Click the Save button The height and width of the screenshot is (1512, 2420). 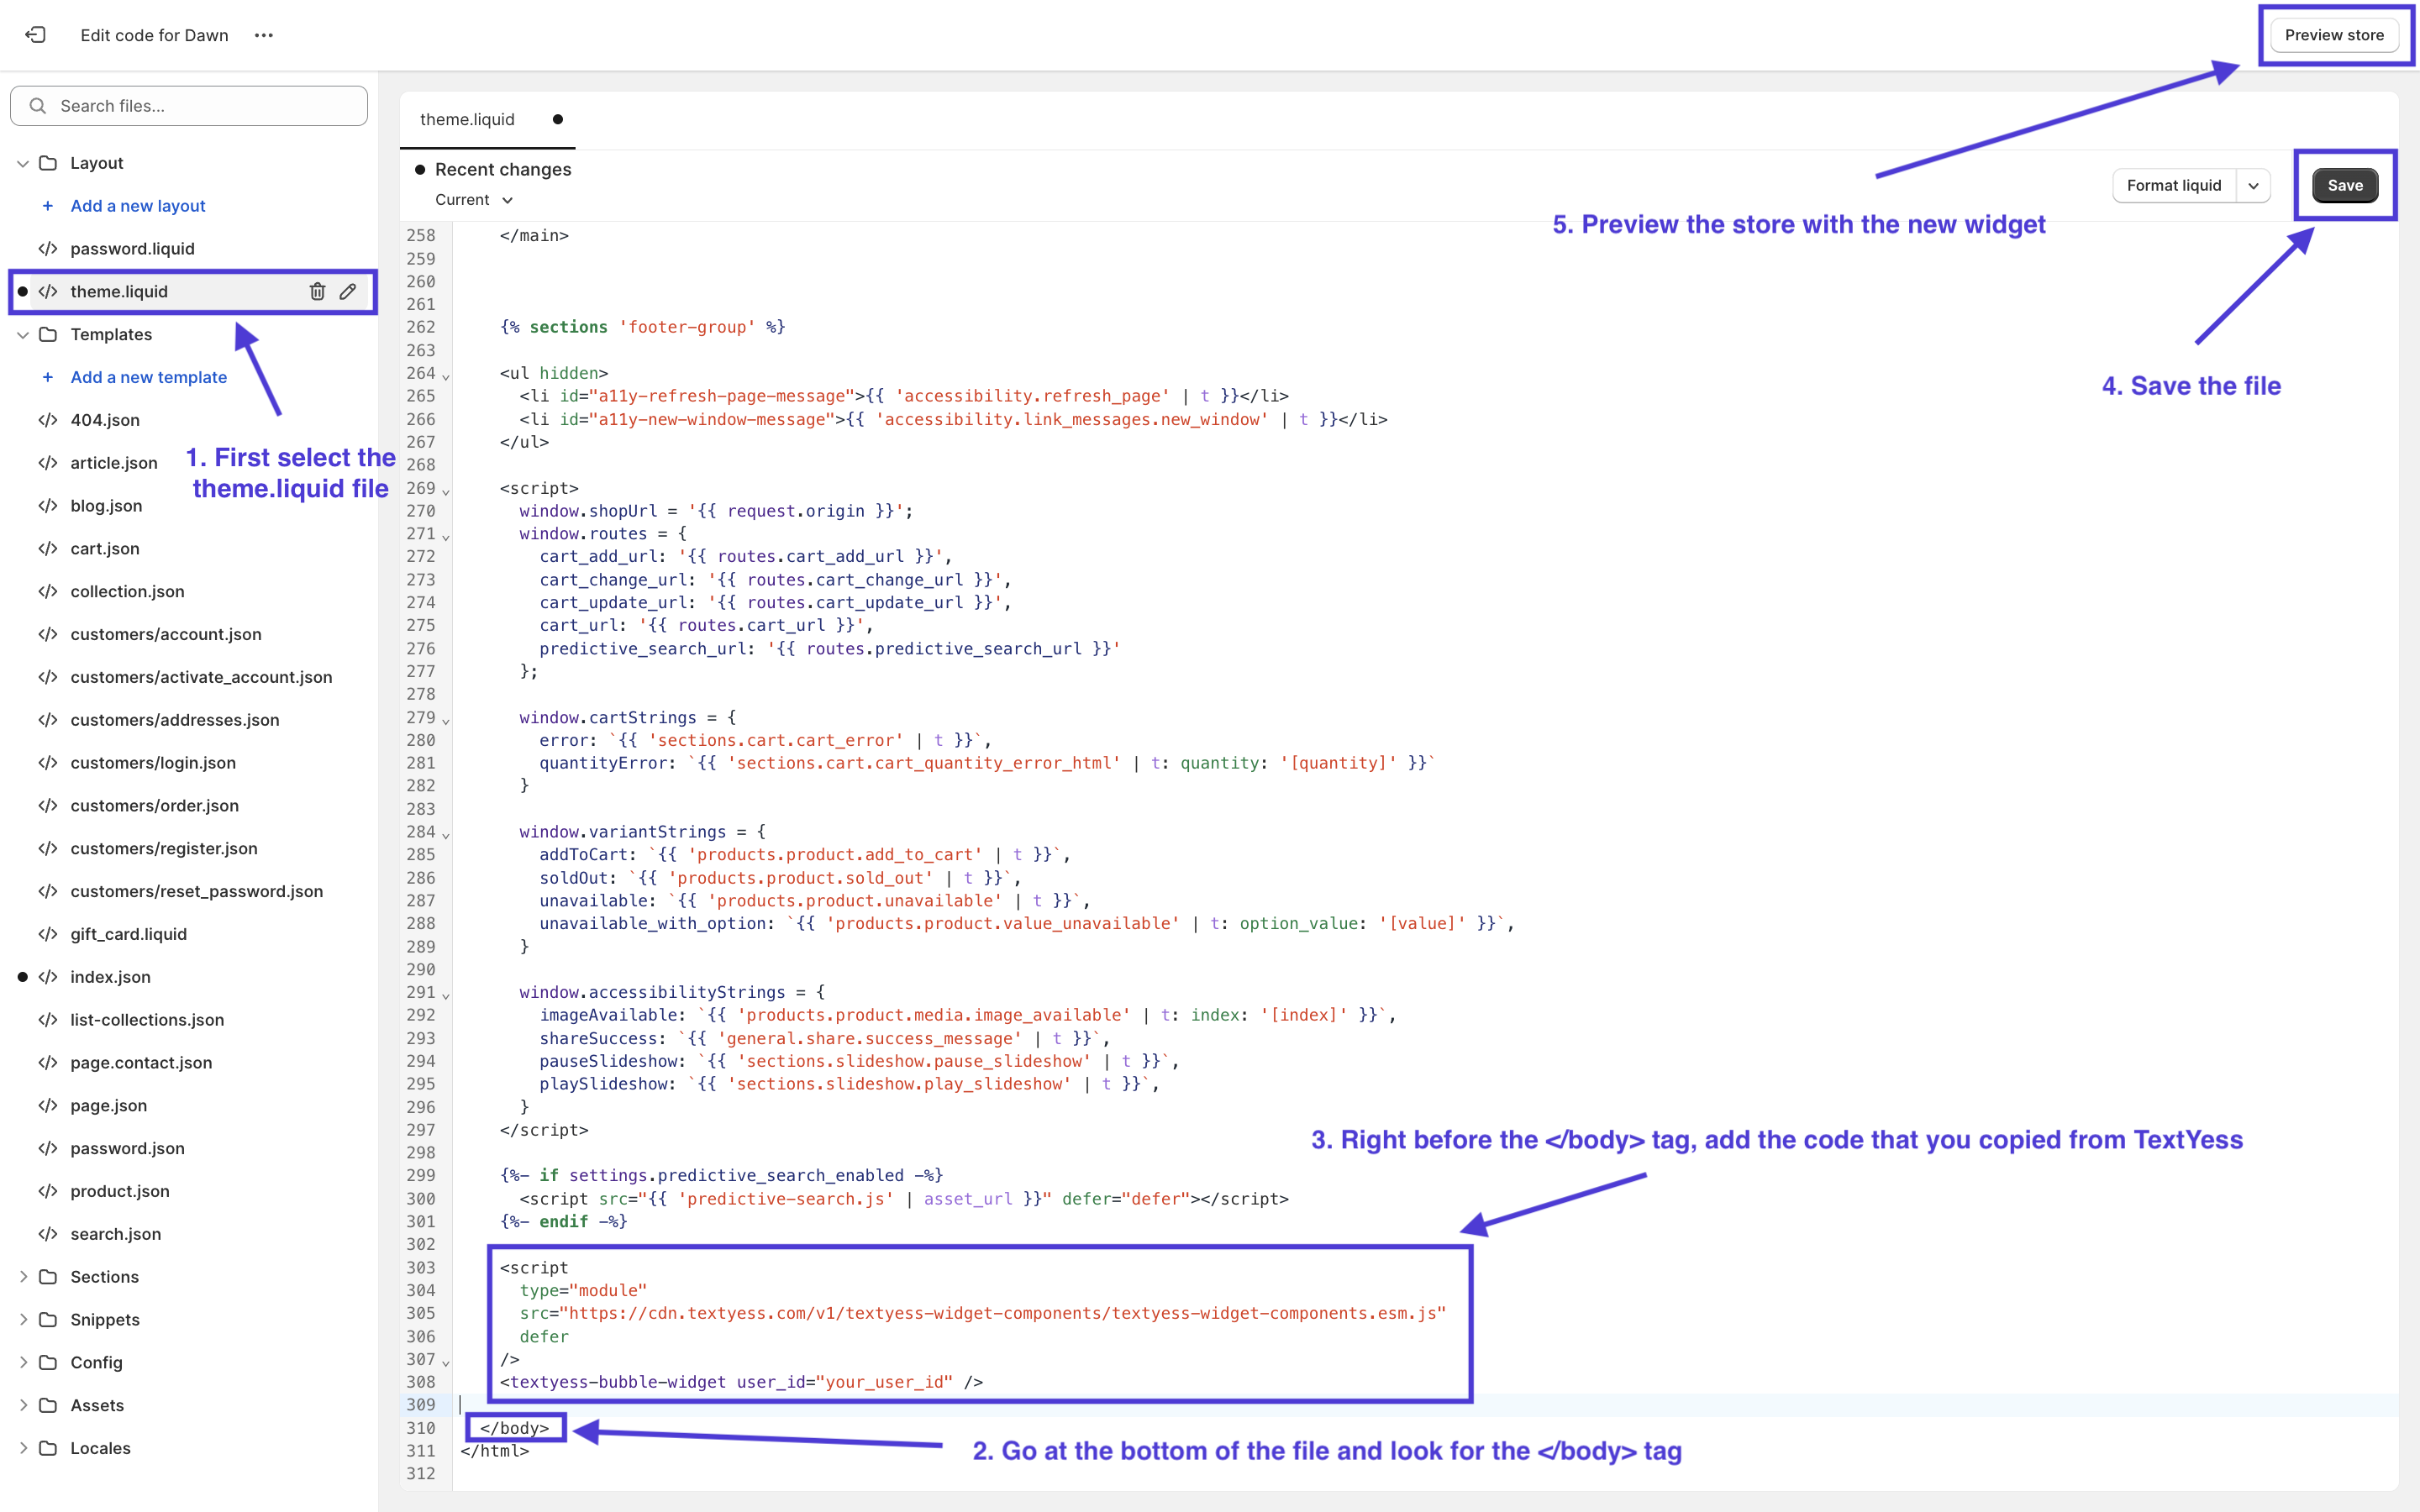pos(2344,186)
